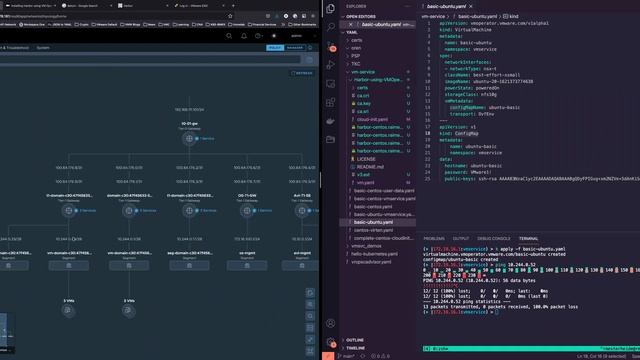Open more actions ellipsis in Explorer header
The width and height of the screenshot is (640, 360).
tap(407, 6)
